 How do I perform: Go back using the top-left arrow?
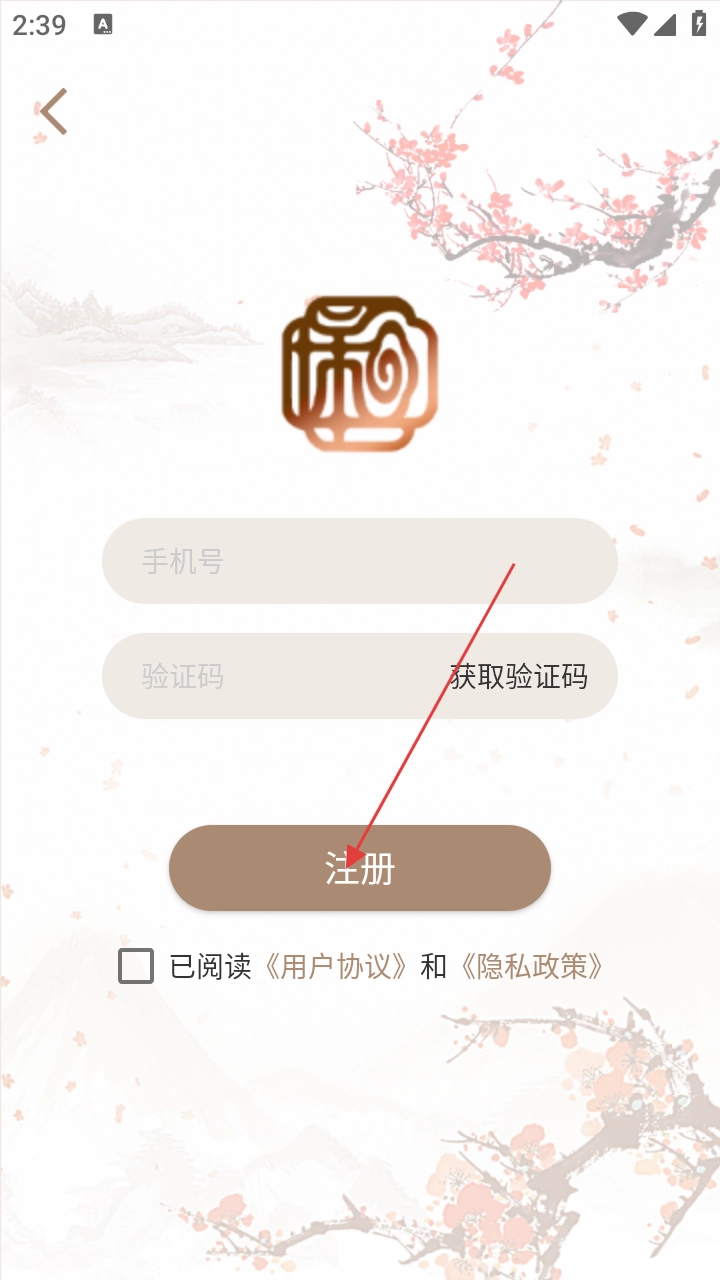coord(54,111)
